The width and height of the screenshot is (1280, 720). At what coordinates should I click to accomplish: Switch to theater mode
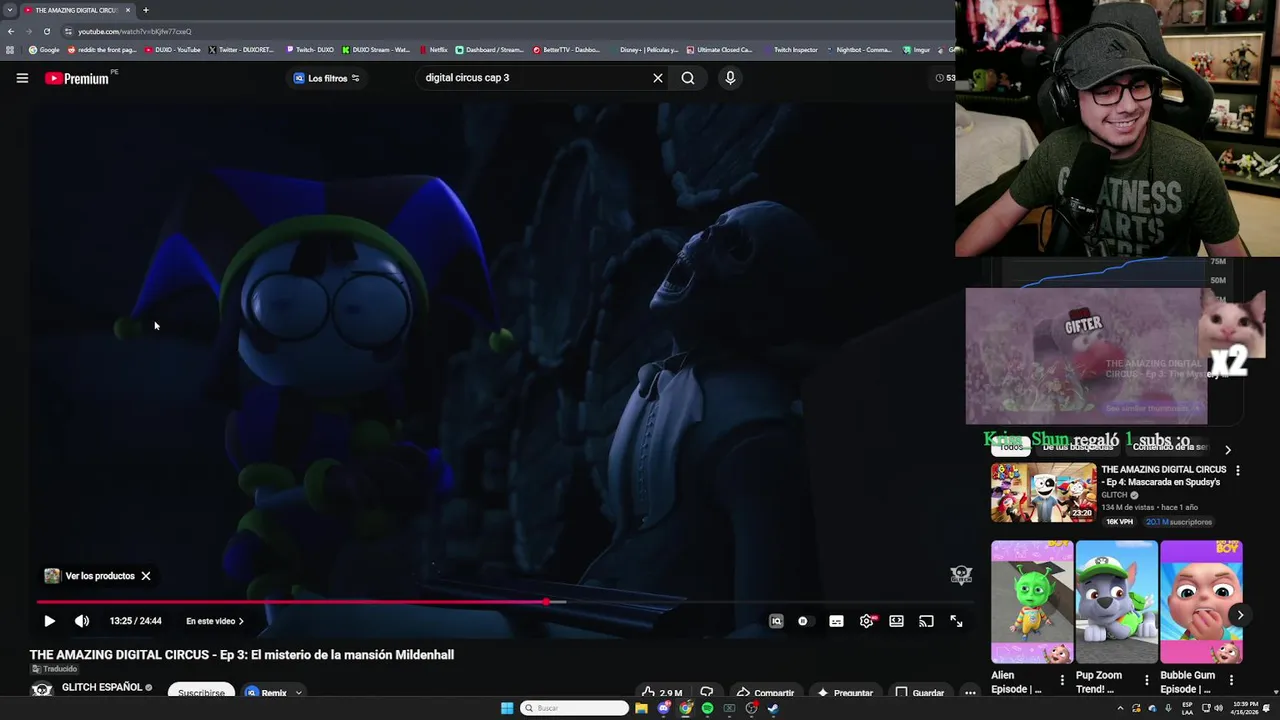(x=897, y=621)
